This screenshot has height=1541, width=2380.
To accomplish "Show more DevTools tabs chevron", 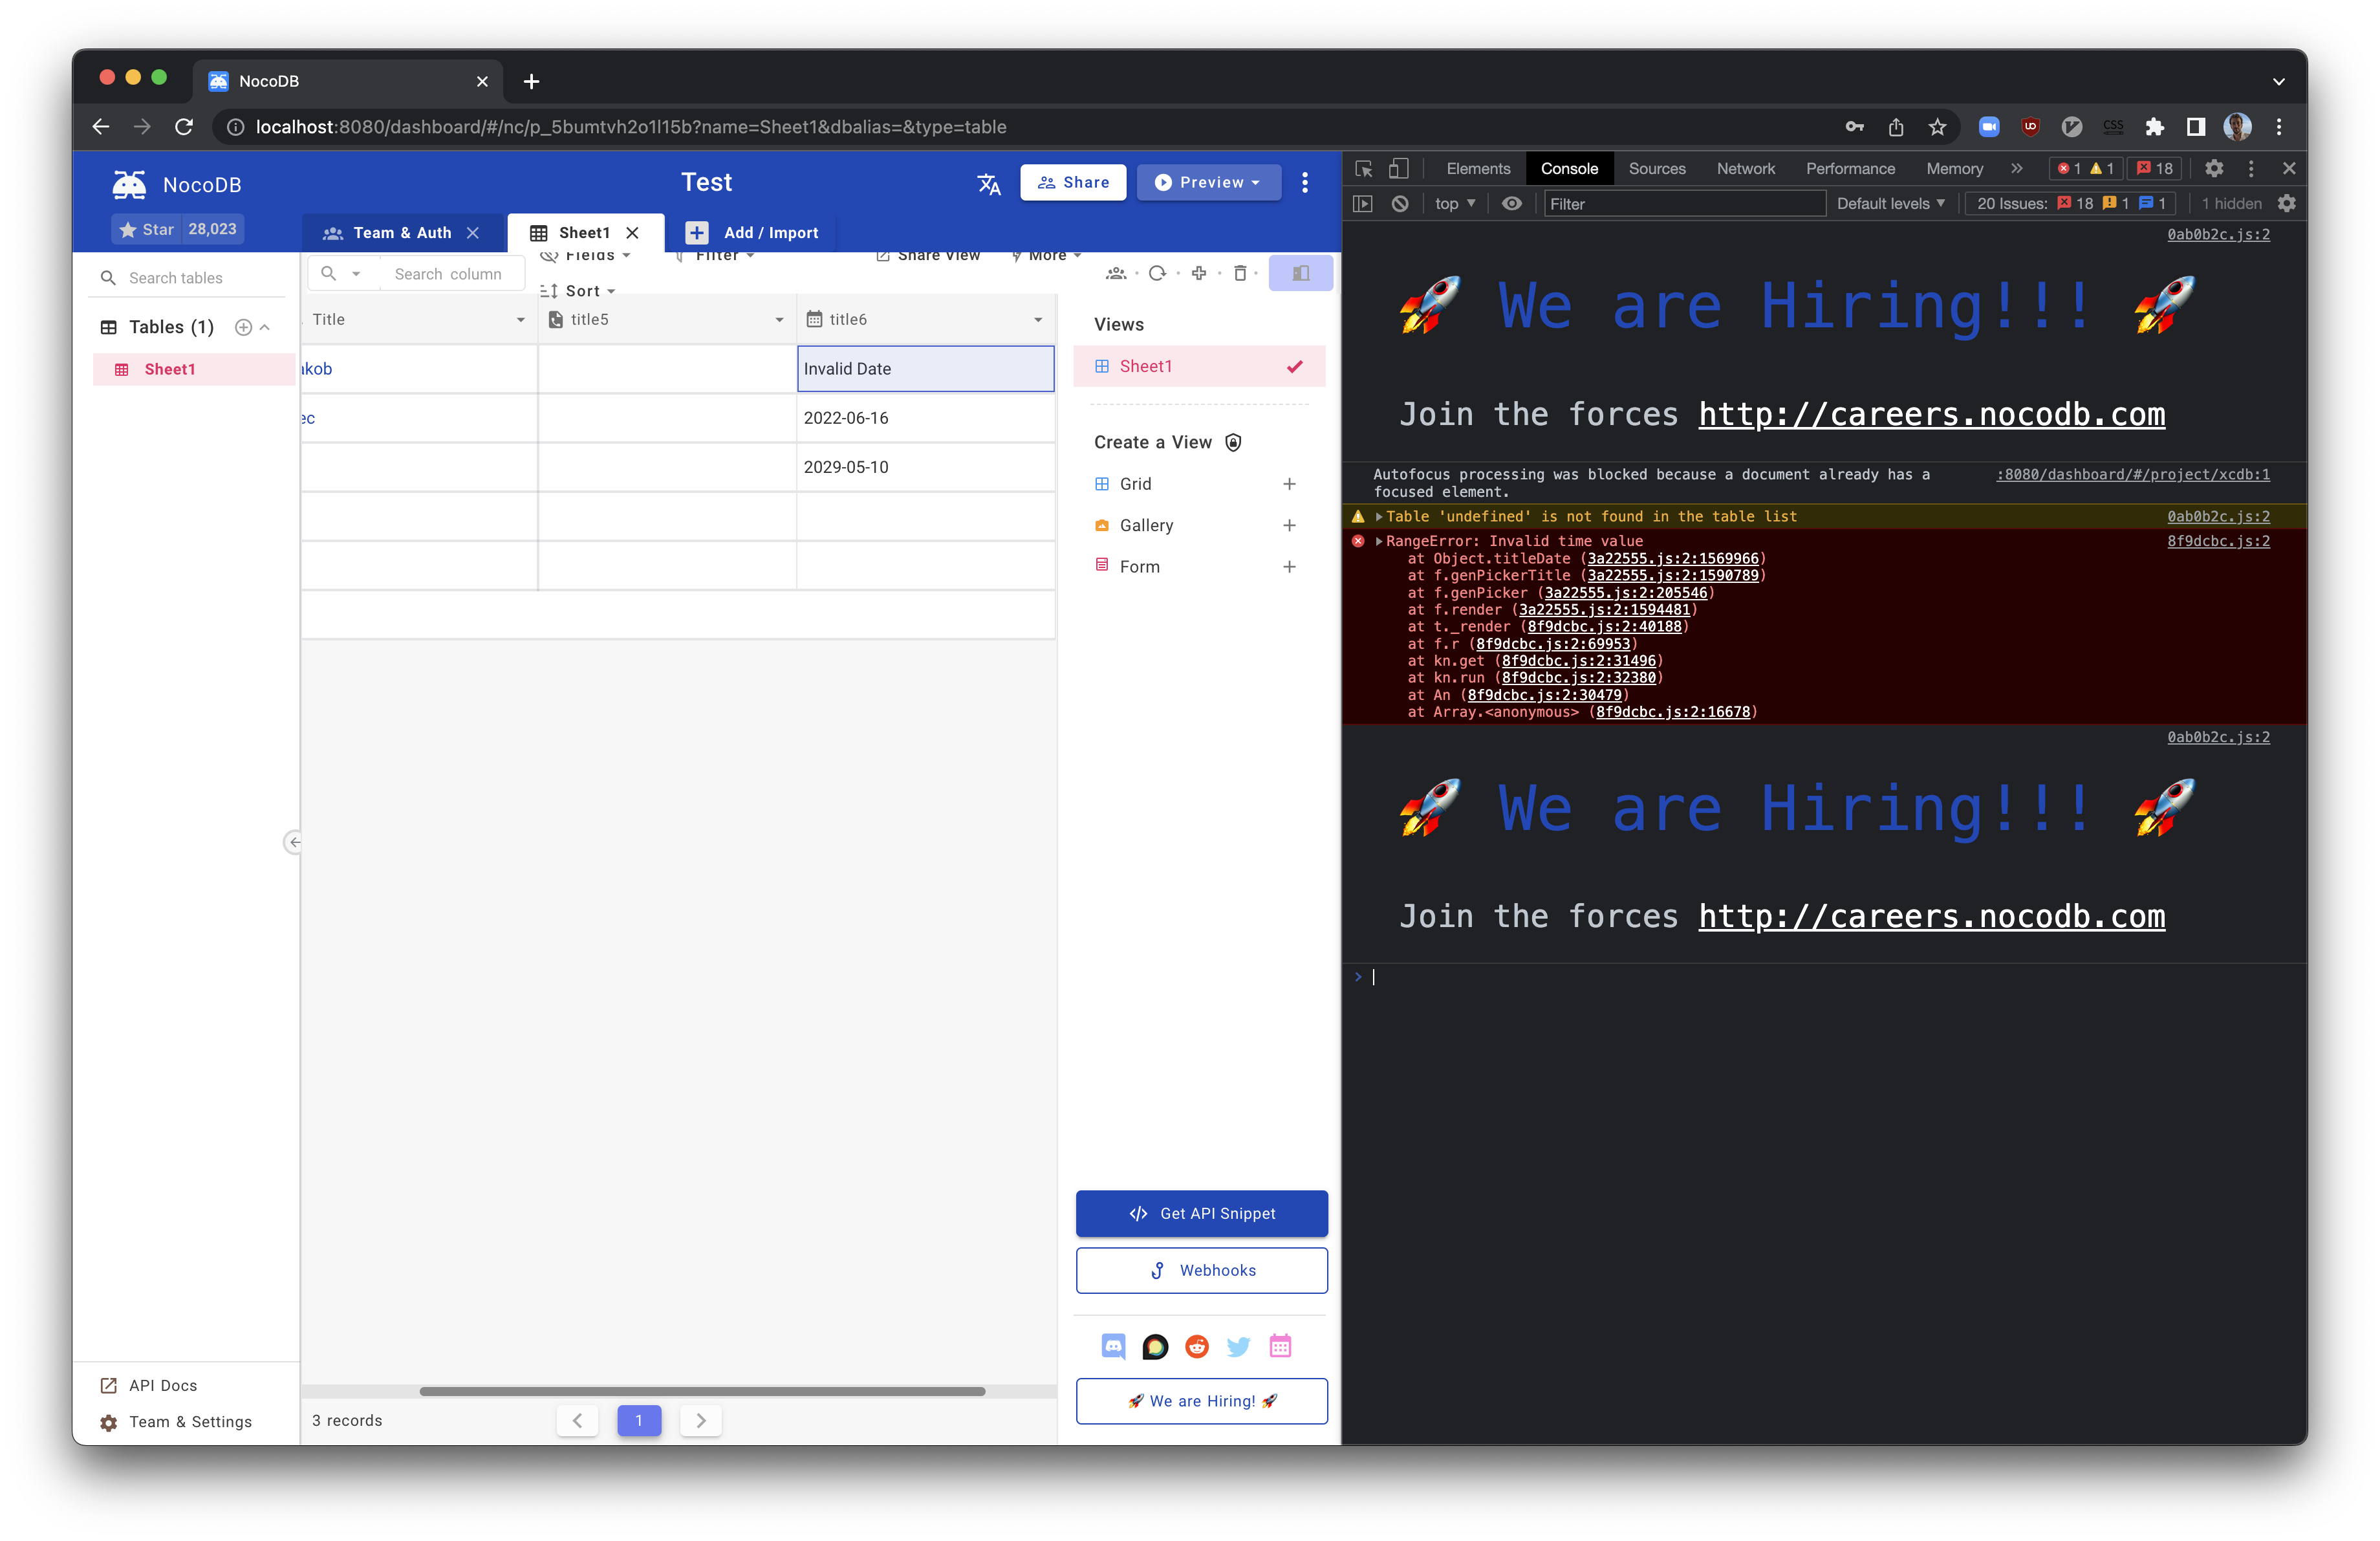I will 2016,169.
